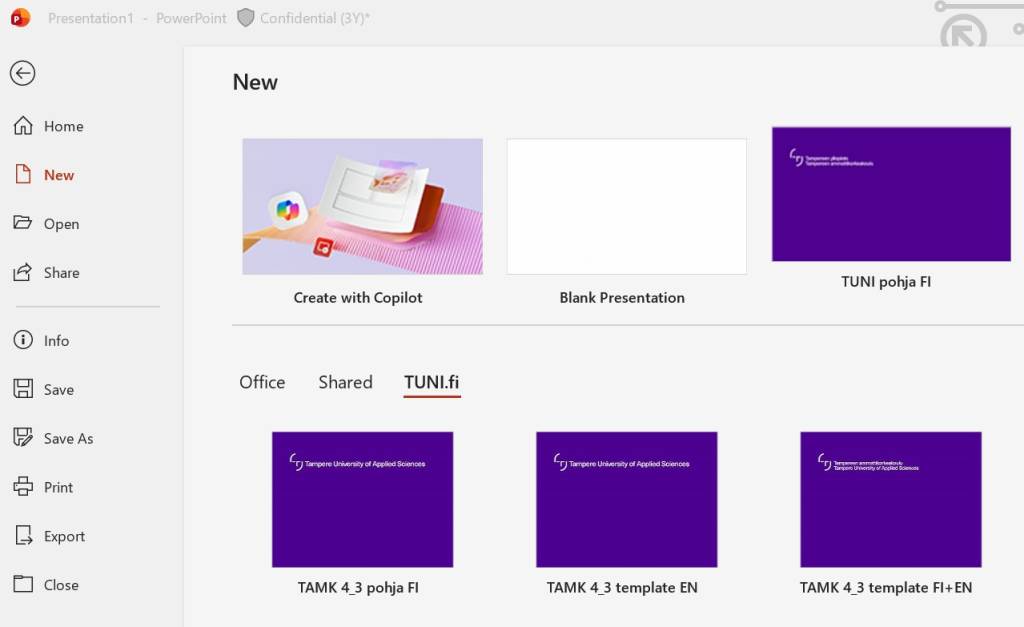Click the New document icon

tap(23, 174)
